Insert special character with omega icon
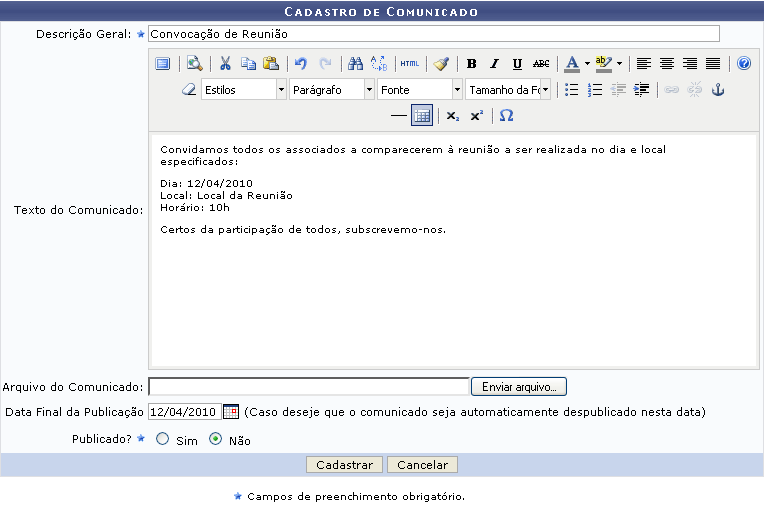This screenshot has width=764, height=507. pos(506,116)
